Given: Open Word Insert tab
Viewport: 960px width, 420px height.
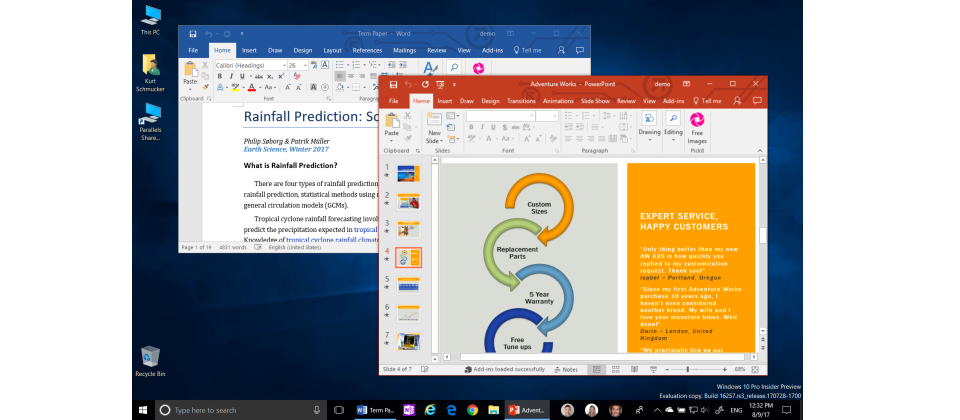Looking at the screenshot, I should pos(249,50).
